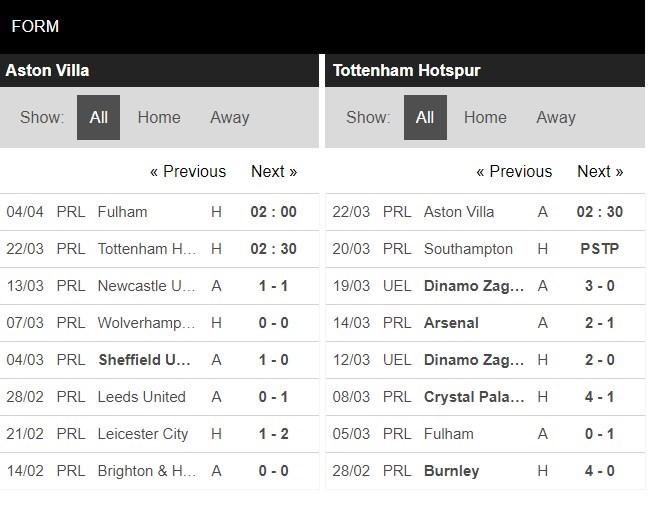Show Aston Villa home matches only
Image resolution: width=648 pixels, height=505 pixels.
(x=159, y=117)
